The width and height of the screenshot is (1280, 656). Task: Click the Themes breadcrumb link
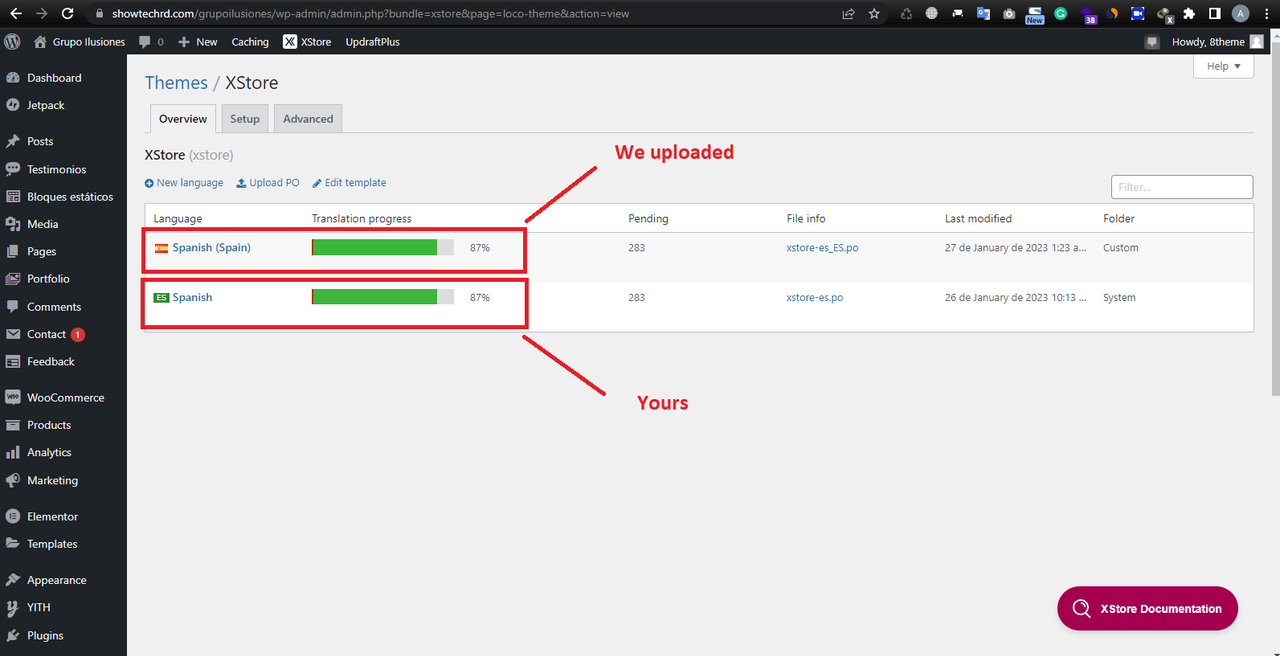(176, 83)
